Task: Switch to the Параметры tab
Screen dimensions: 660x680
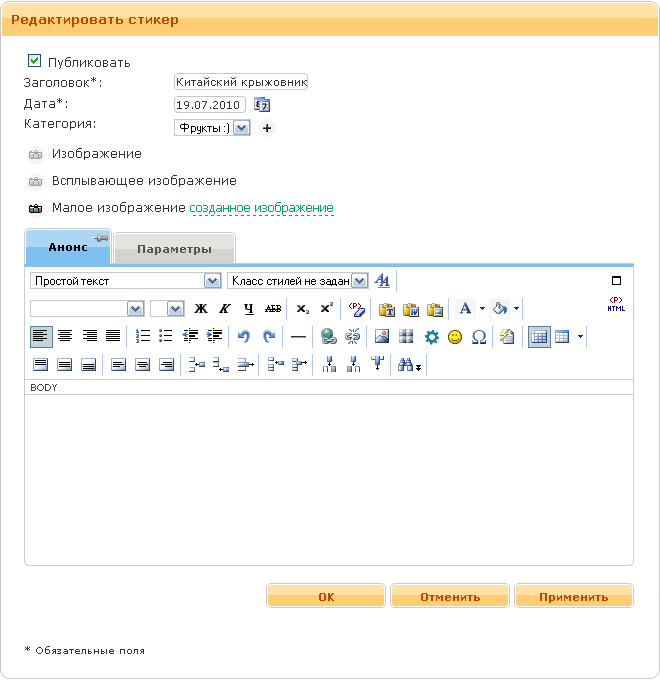Action: 174,249
